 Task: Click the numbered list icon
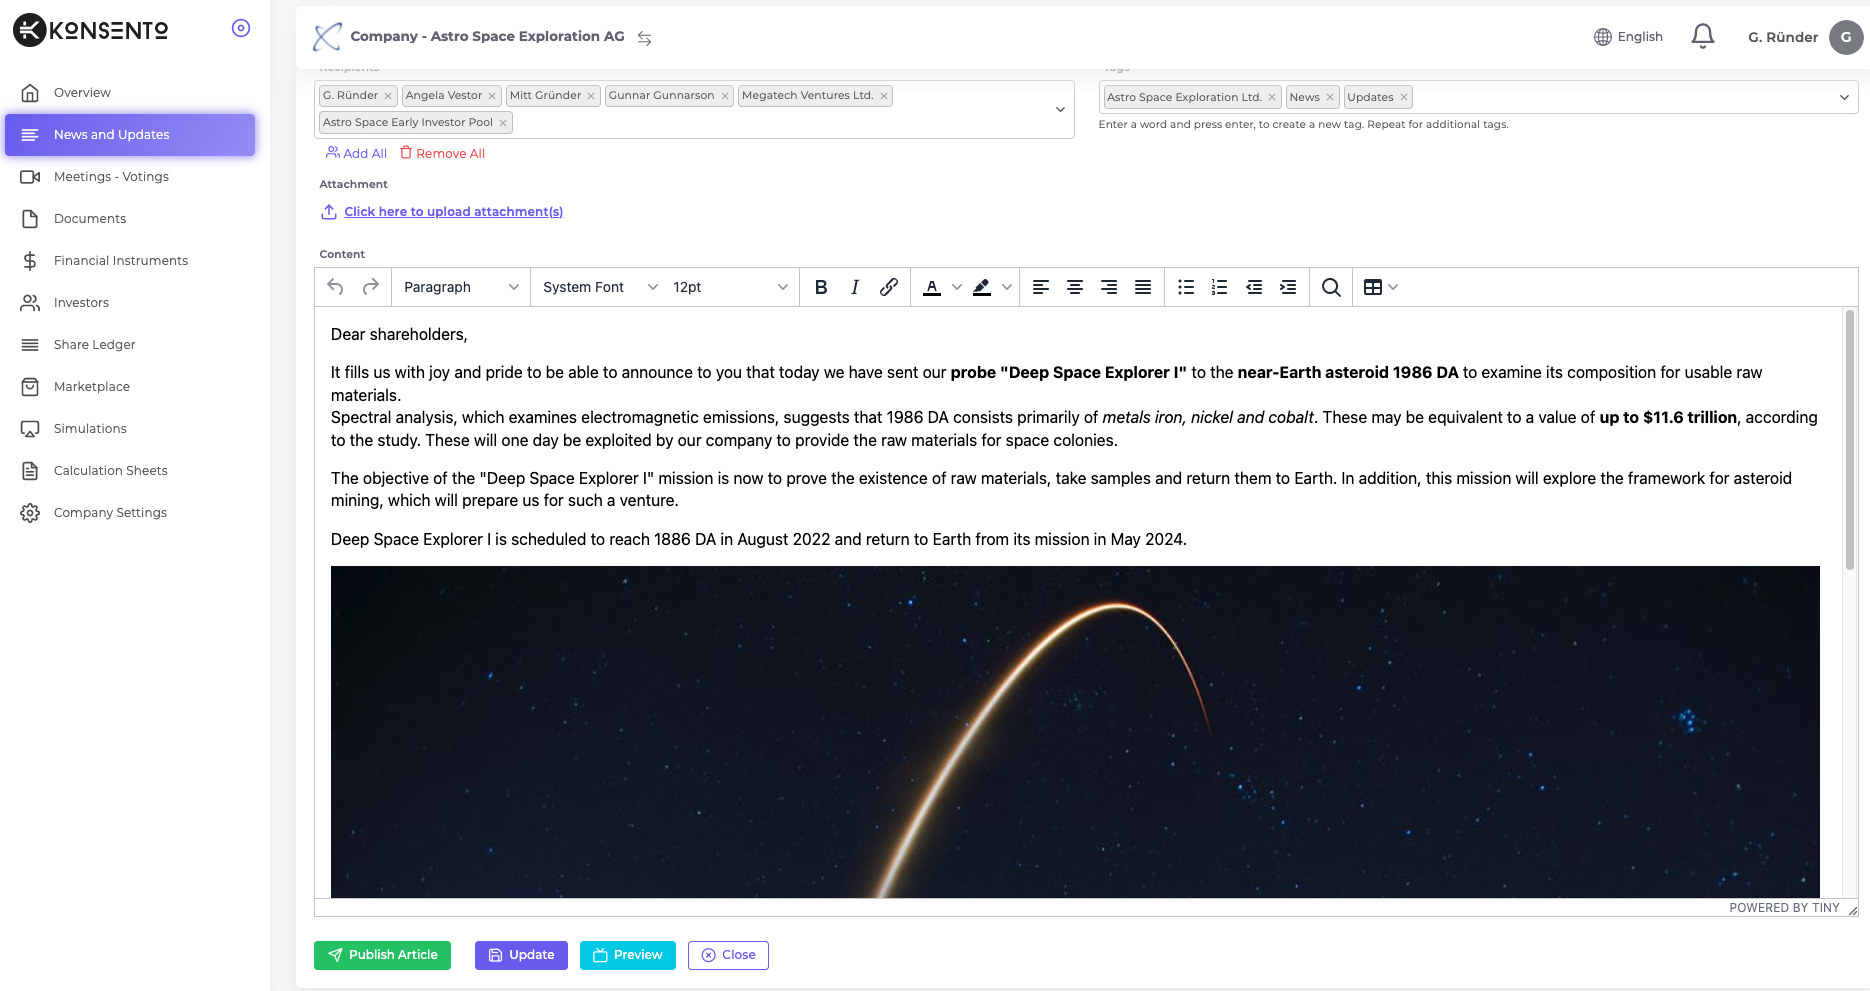click(x=1219, y=287)
